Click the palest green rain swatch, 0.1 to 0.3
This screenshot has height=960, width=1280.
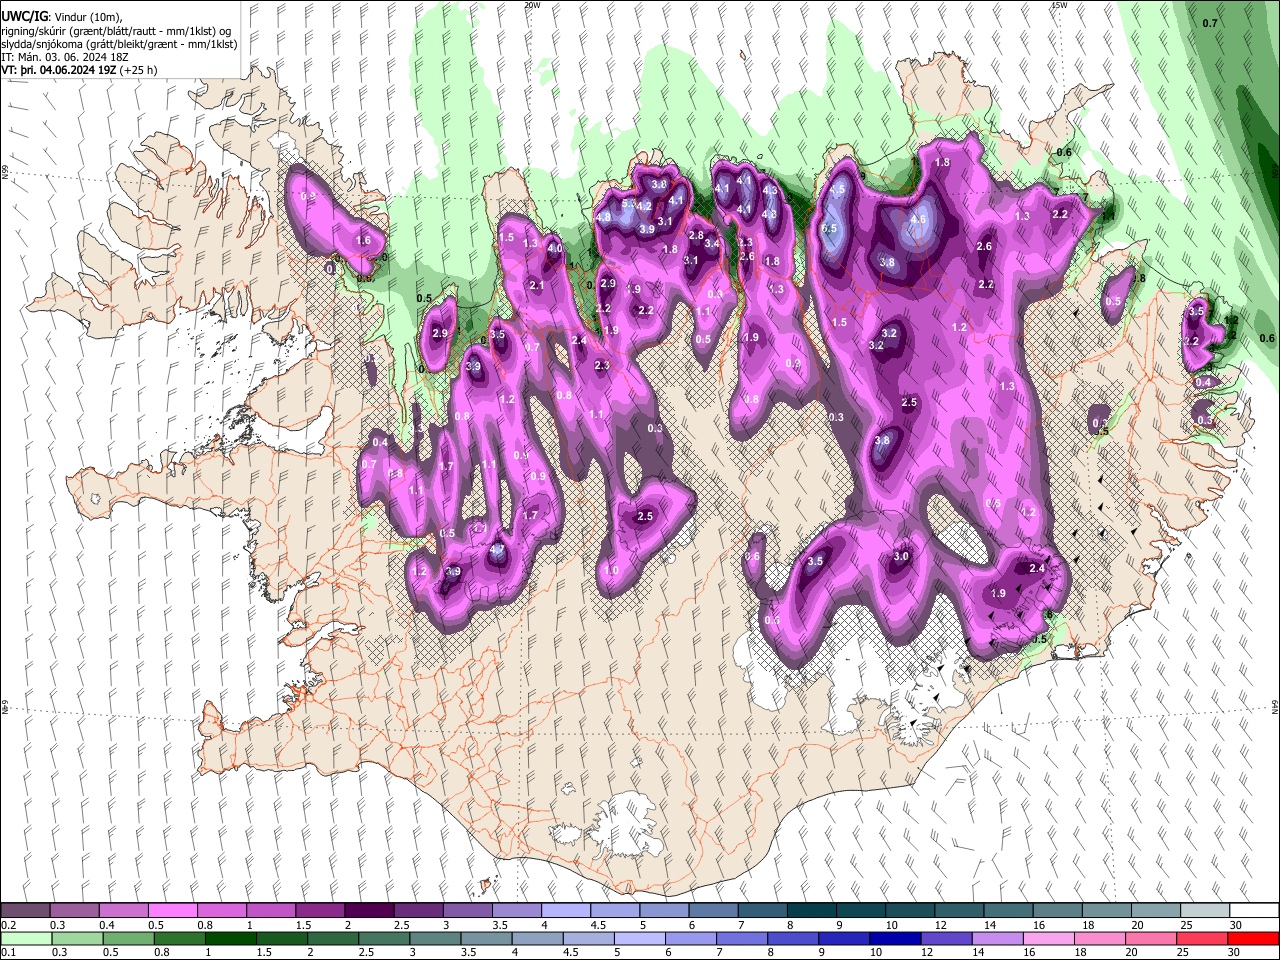[x=25, y=938]
